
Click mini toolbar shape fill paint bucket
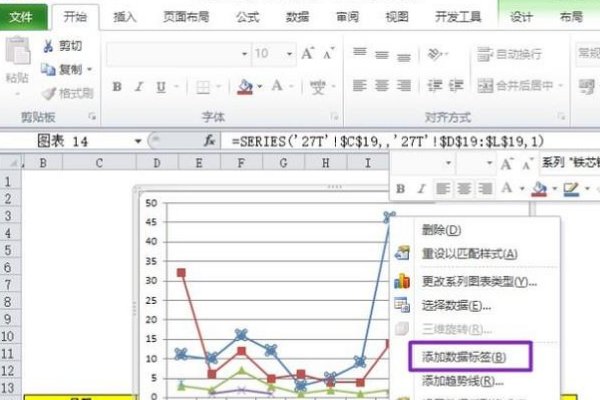click(539, 189)
